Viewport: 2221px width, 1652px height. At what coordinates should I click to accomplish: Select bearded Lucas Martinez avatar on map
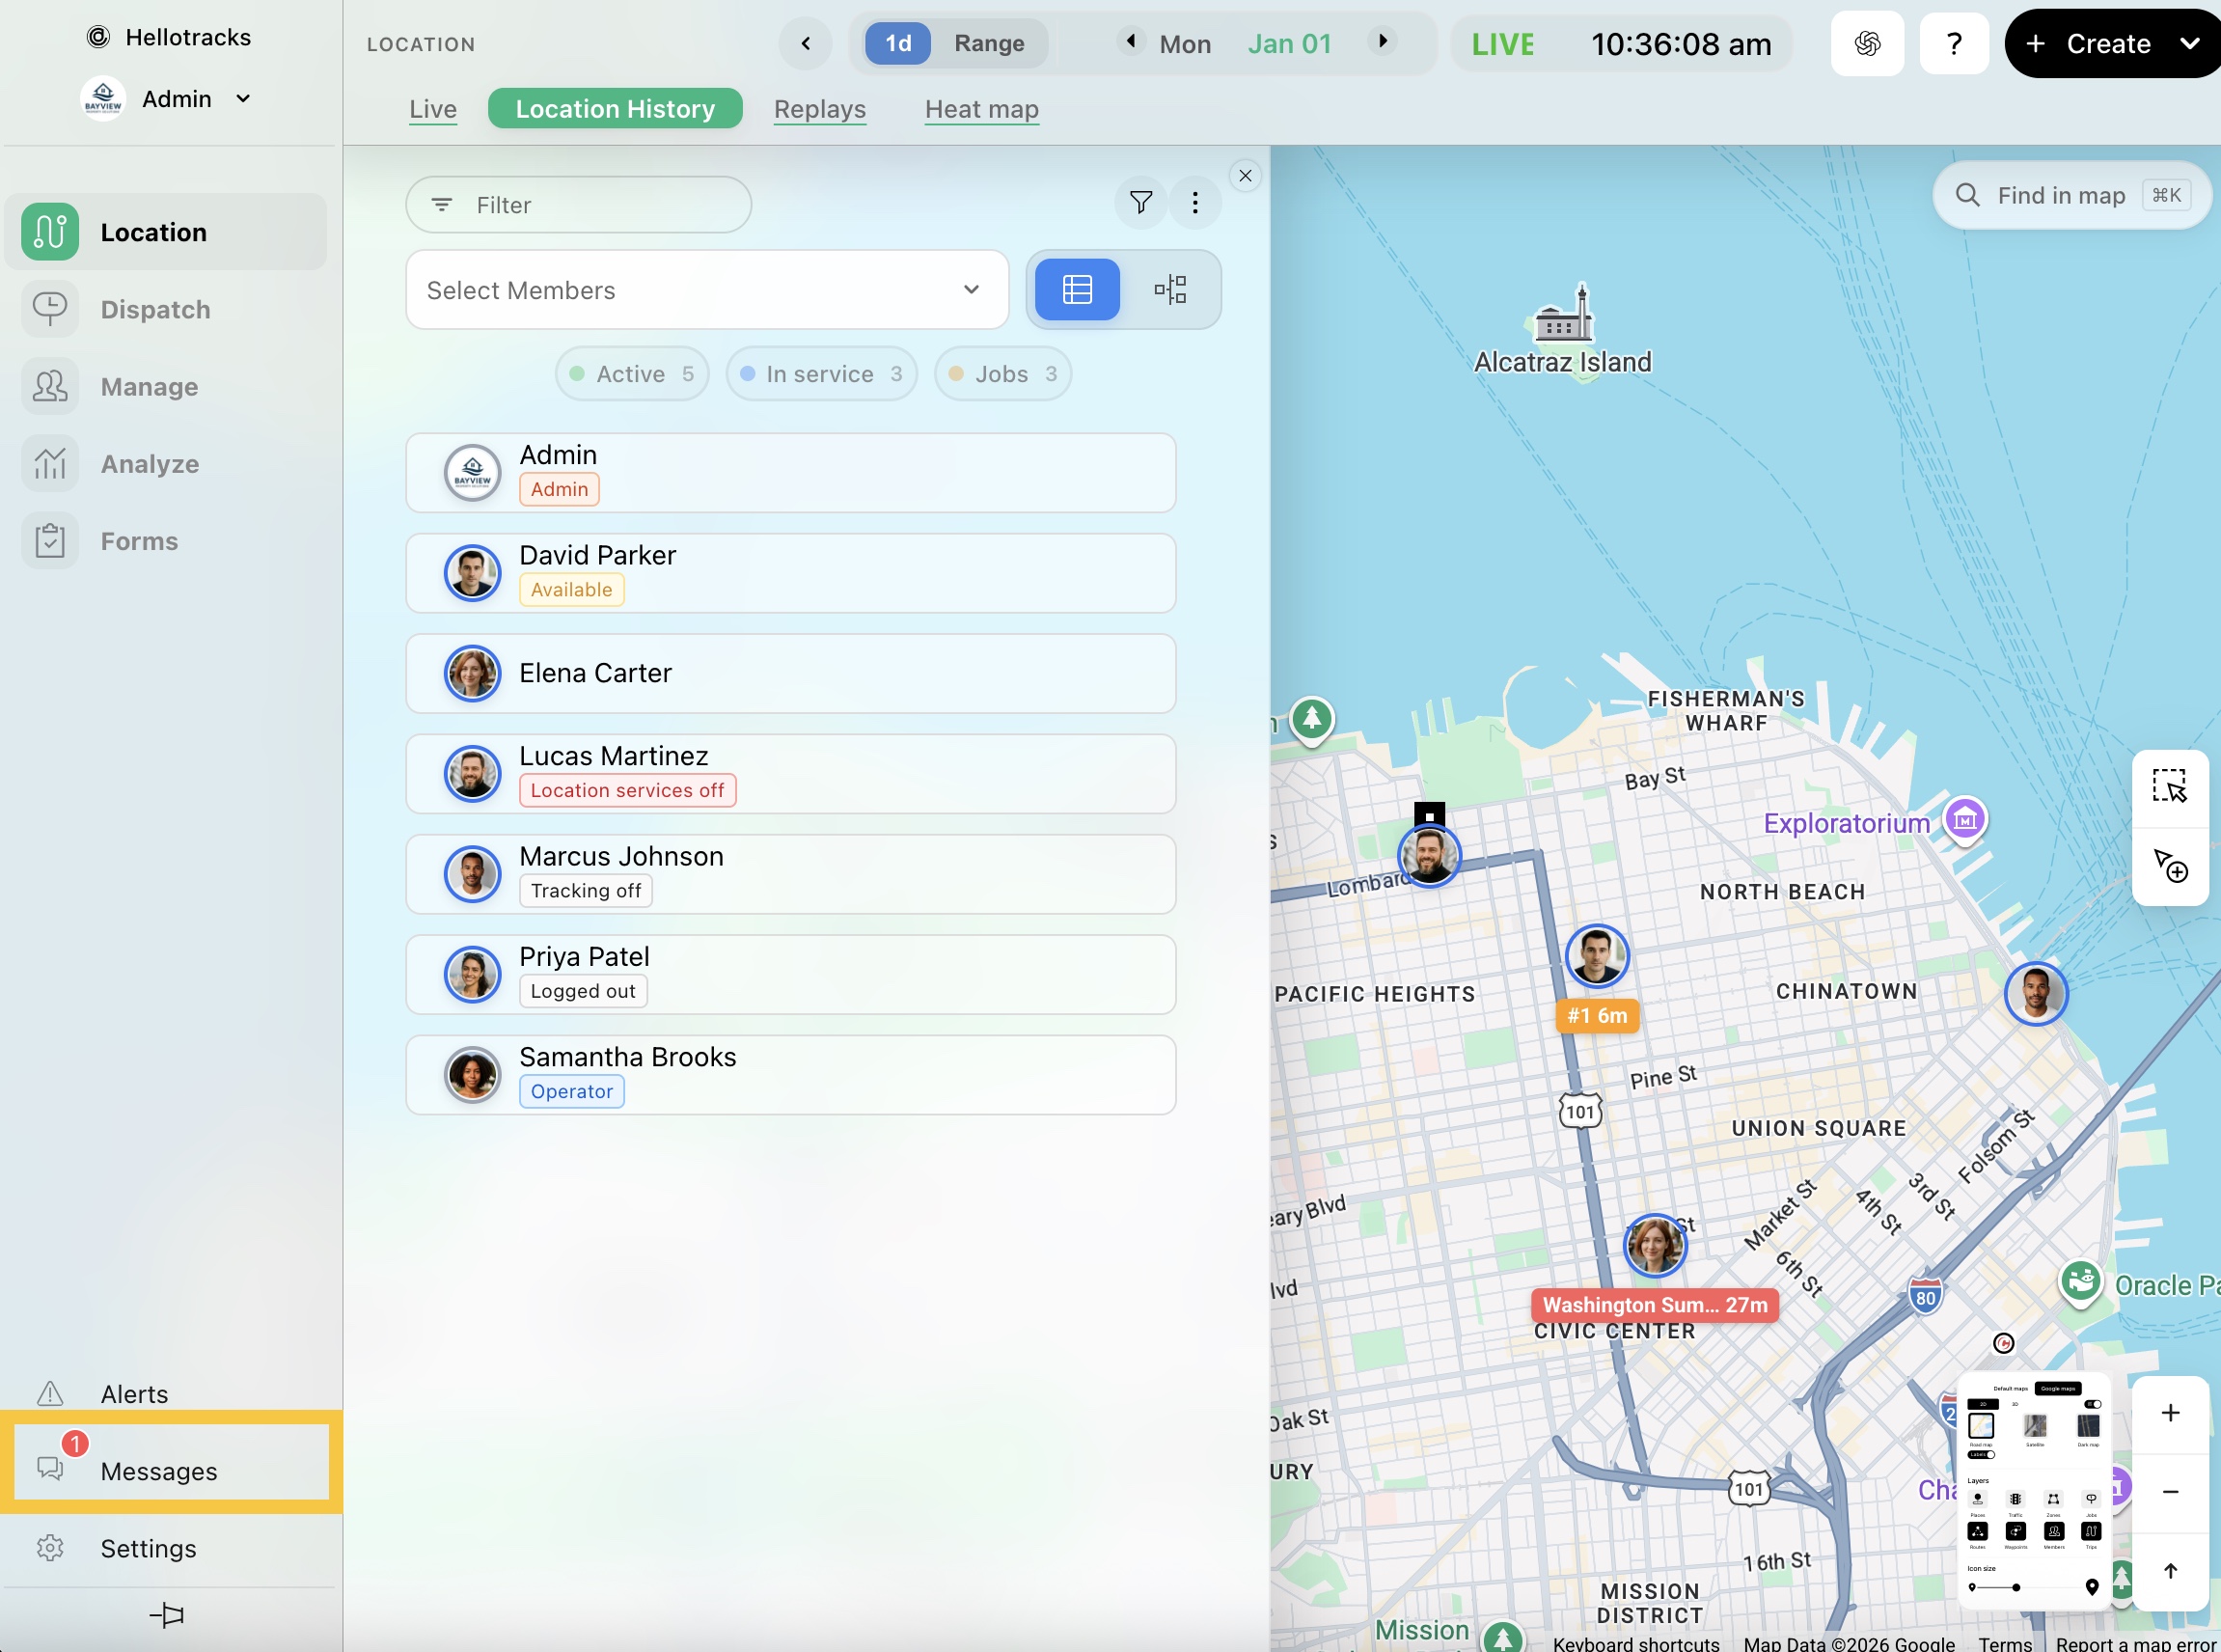click(x=1429, y=855)
